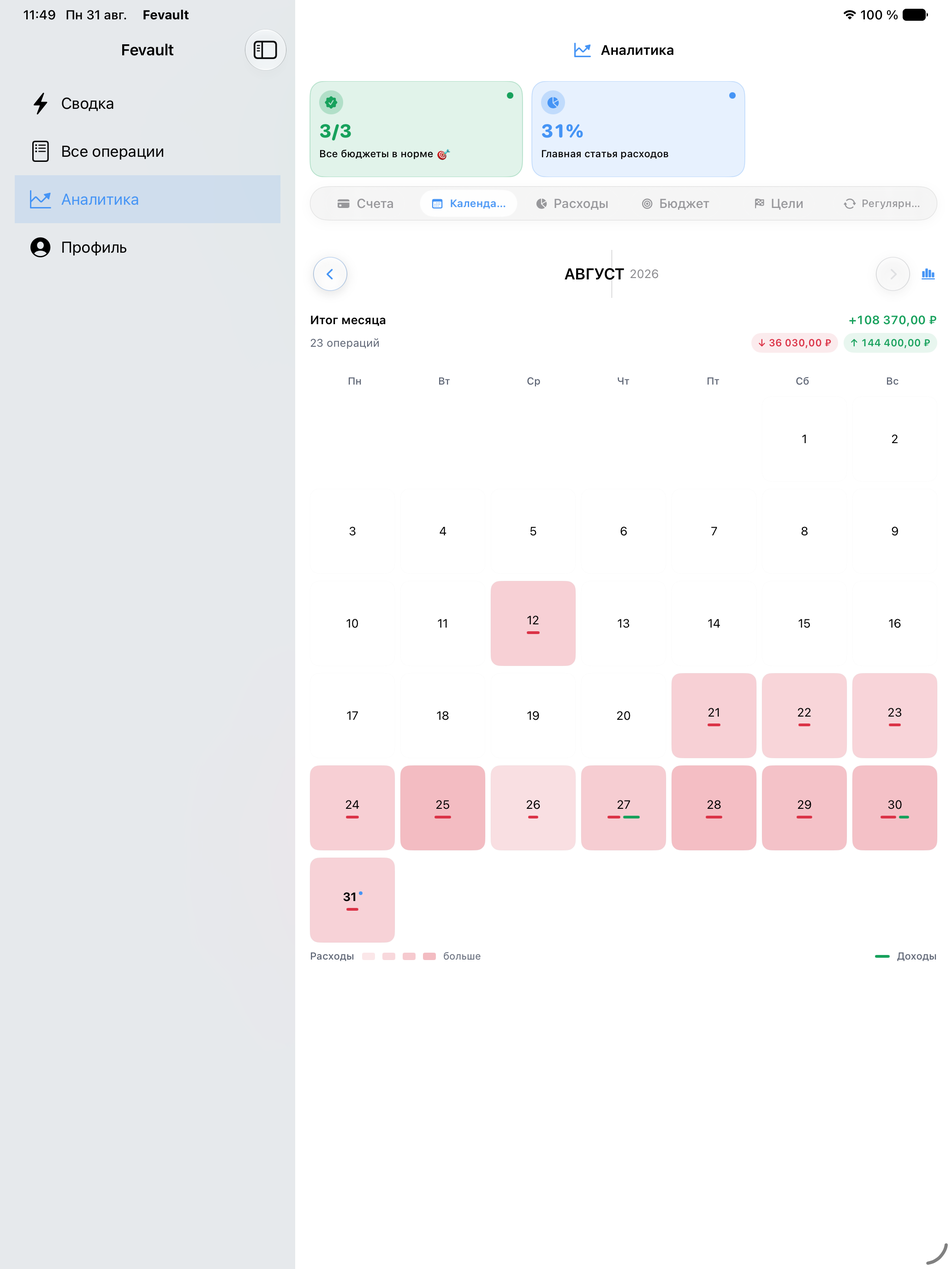Click the person icon next to Профиль
The width and height of the screenshot is (952, 1269).
point(40,248)
